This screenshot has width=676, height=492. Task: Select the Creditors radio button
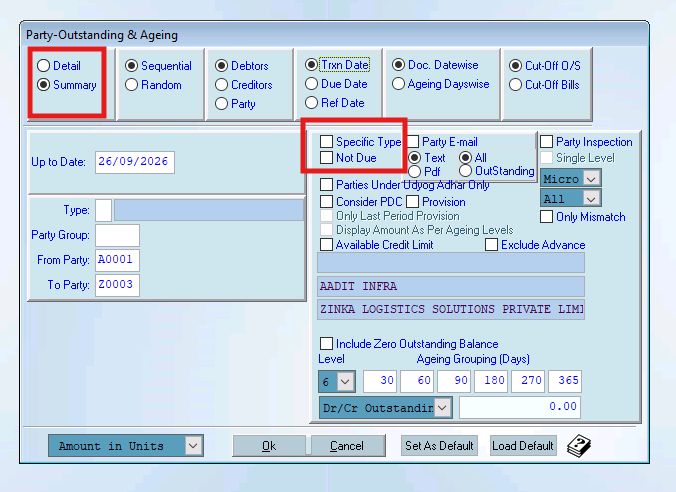221,85
